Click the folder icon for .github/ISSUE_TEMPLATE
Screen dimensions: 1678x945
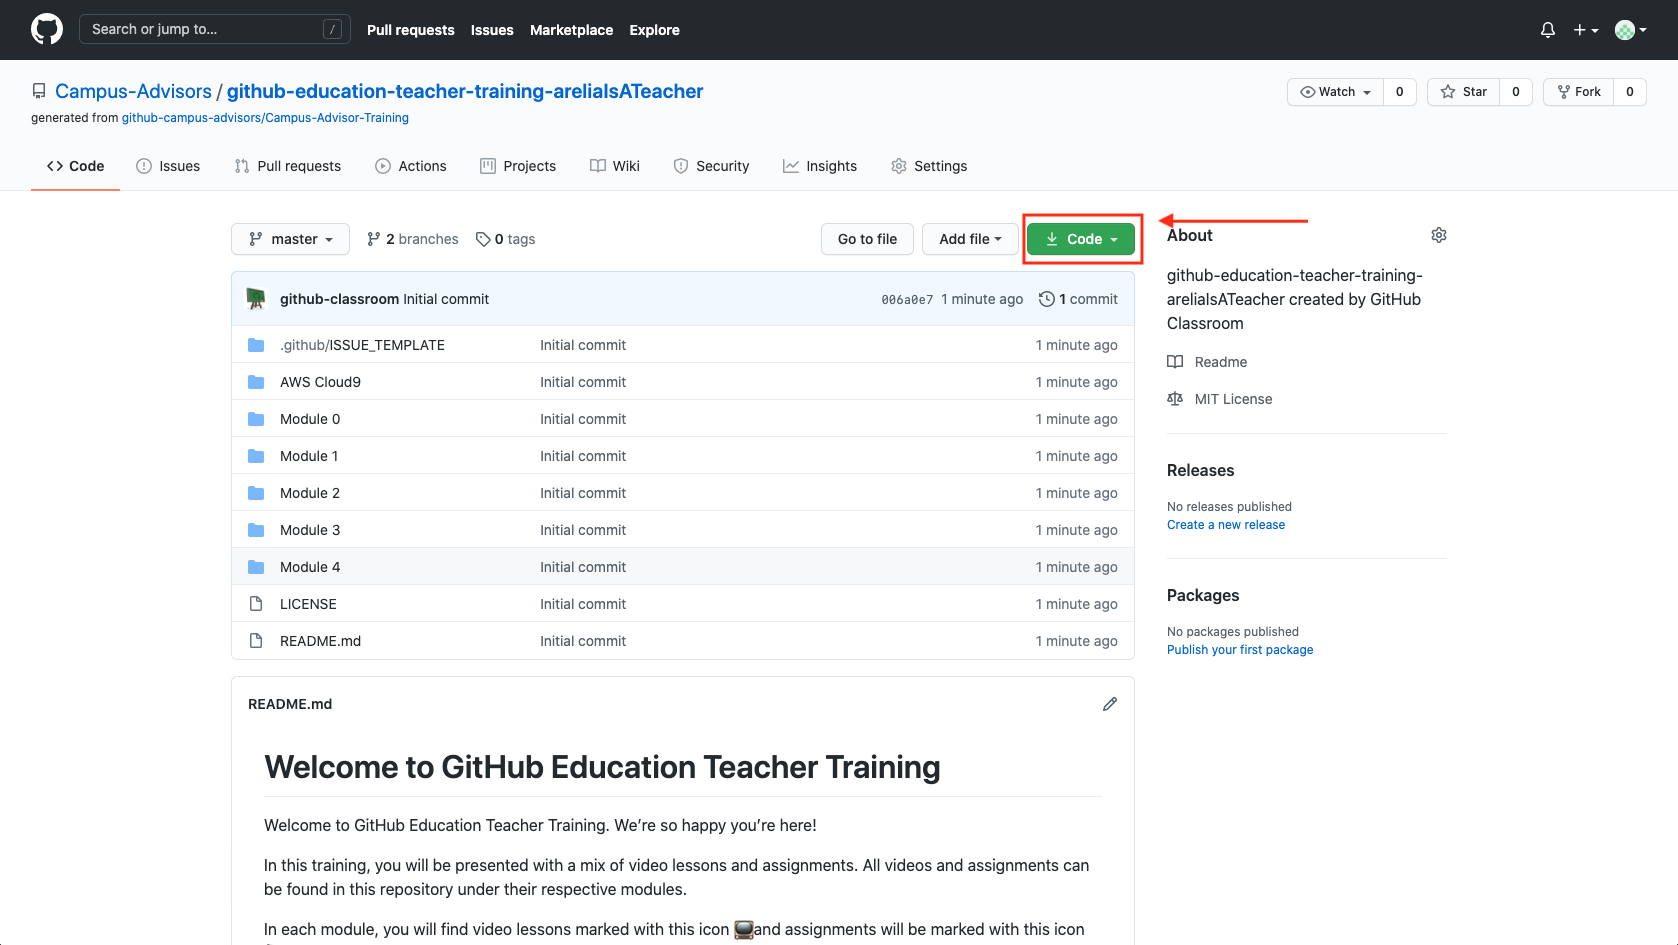[x=256, y=345]
